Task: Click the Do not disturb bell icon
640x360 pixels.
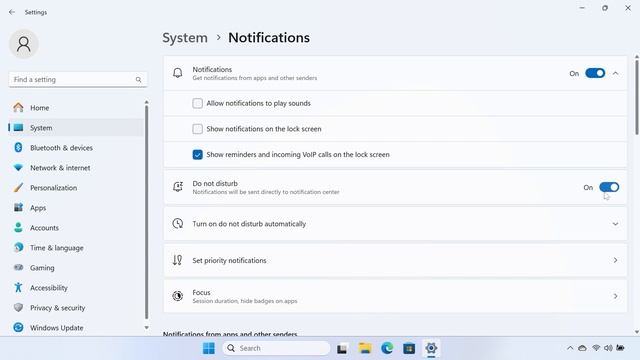Action: (178, 187)
